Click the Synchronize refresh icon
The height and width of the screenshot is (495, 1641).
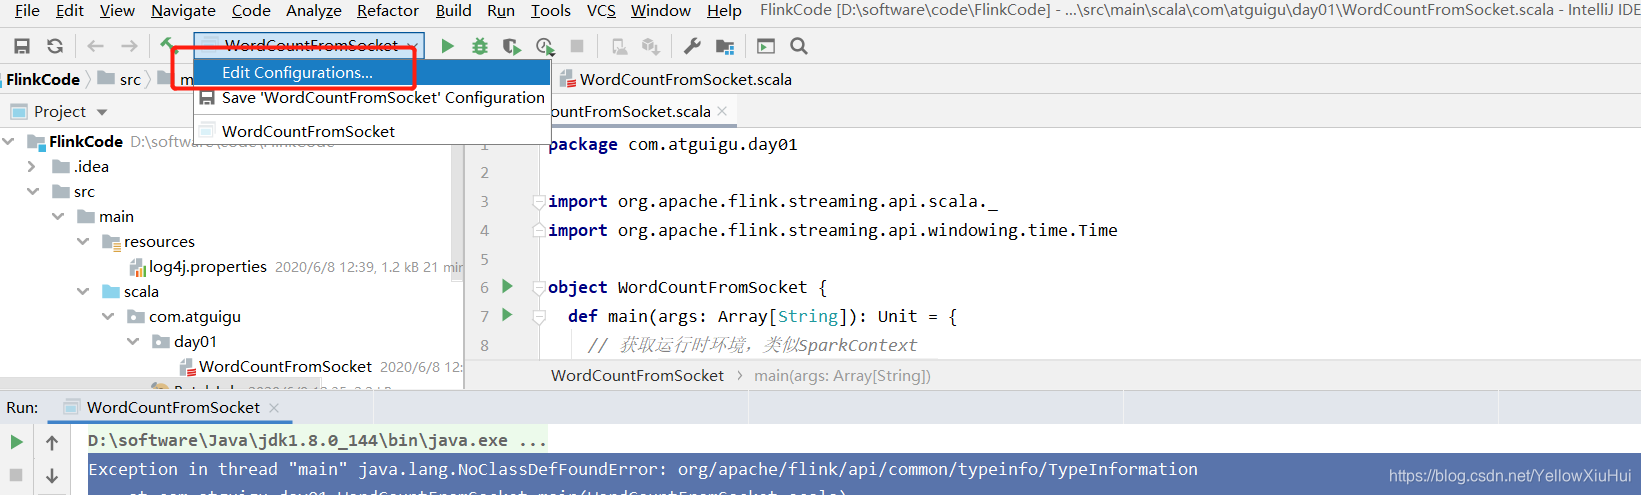click(x=55, y=46)
